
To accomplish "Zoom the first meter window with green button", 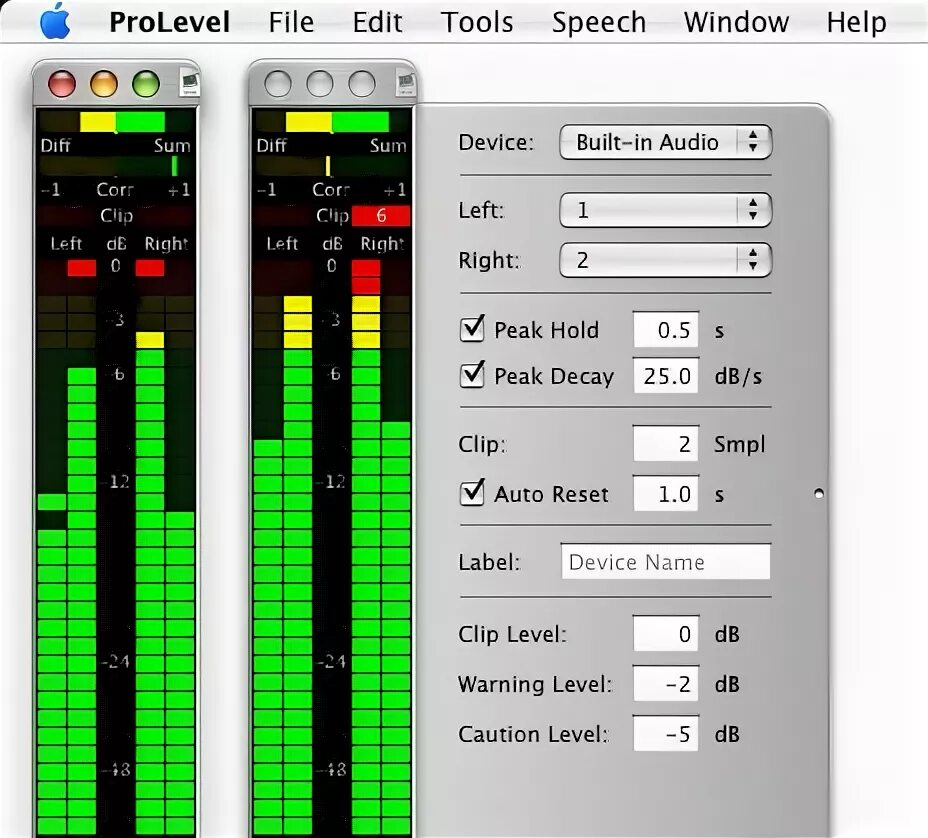I will pos(146,83).
